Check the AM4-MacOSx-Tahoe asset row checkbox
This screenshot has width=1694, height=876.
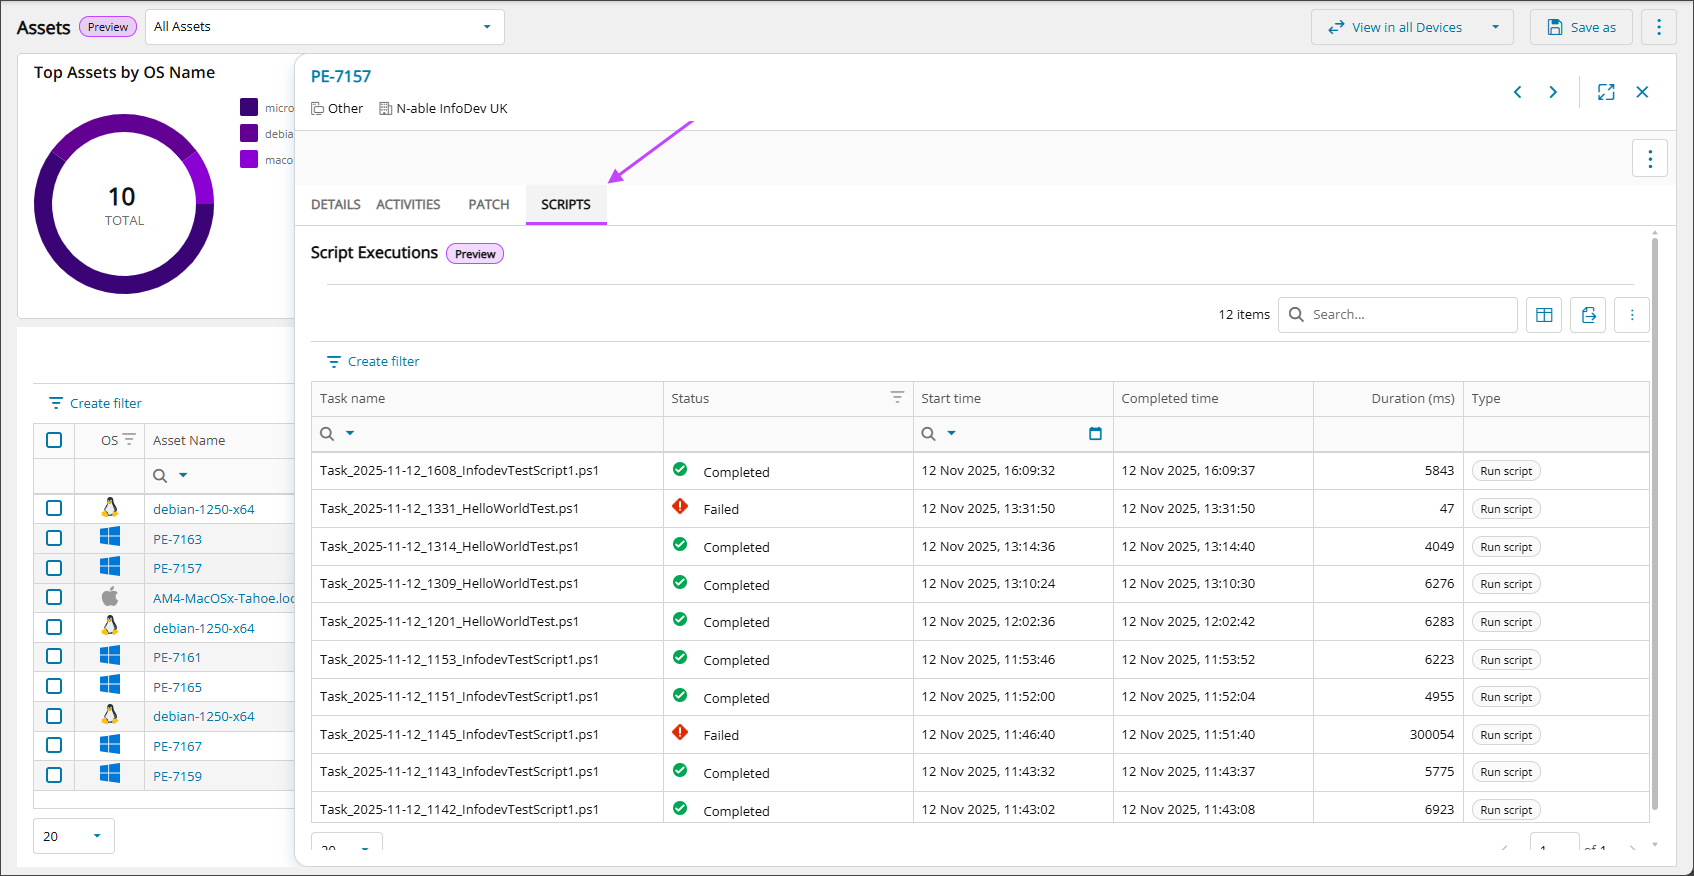point(54,597)
